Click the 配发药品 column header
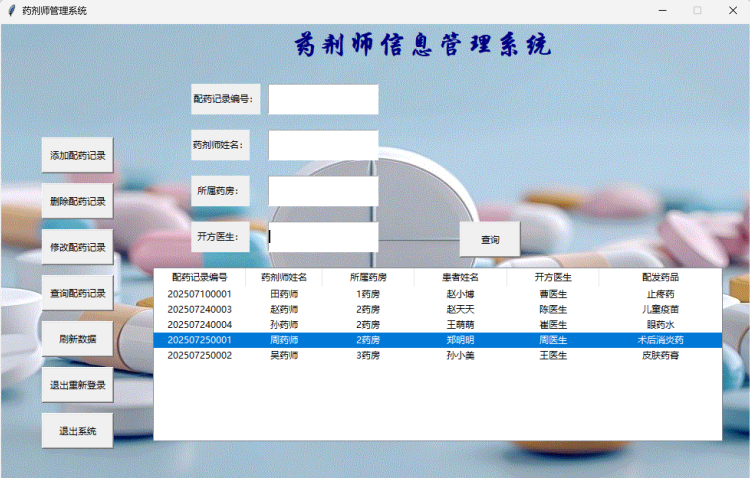Viewport: 750px width, 478px height. 660,277
